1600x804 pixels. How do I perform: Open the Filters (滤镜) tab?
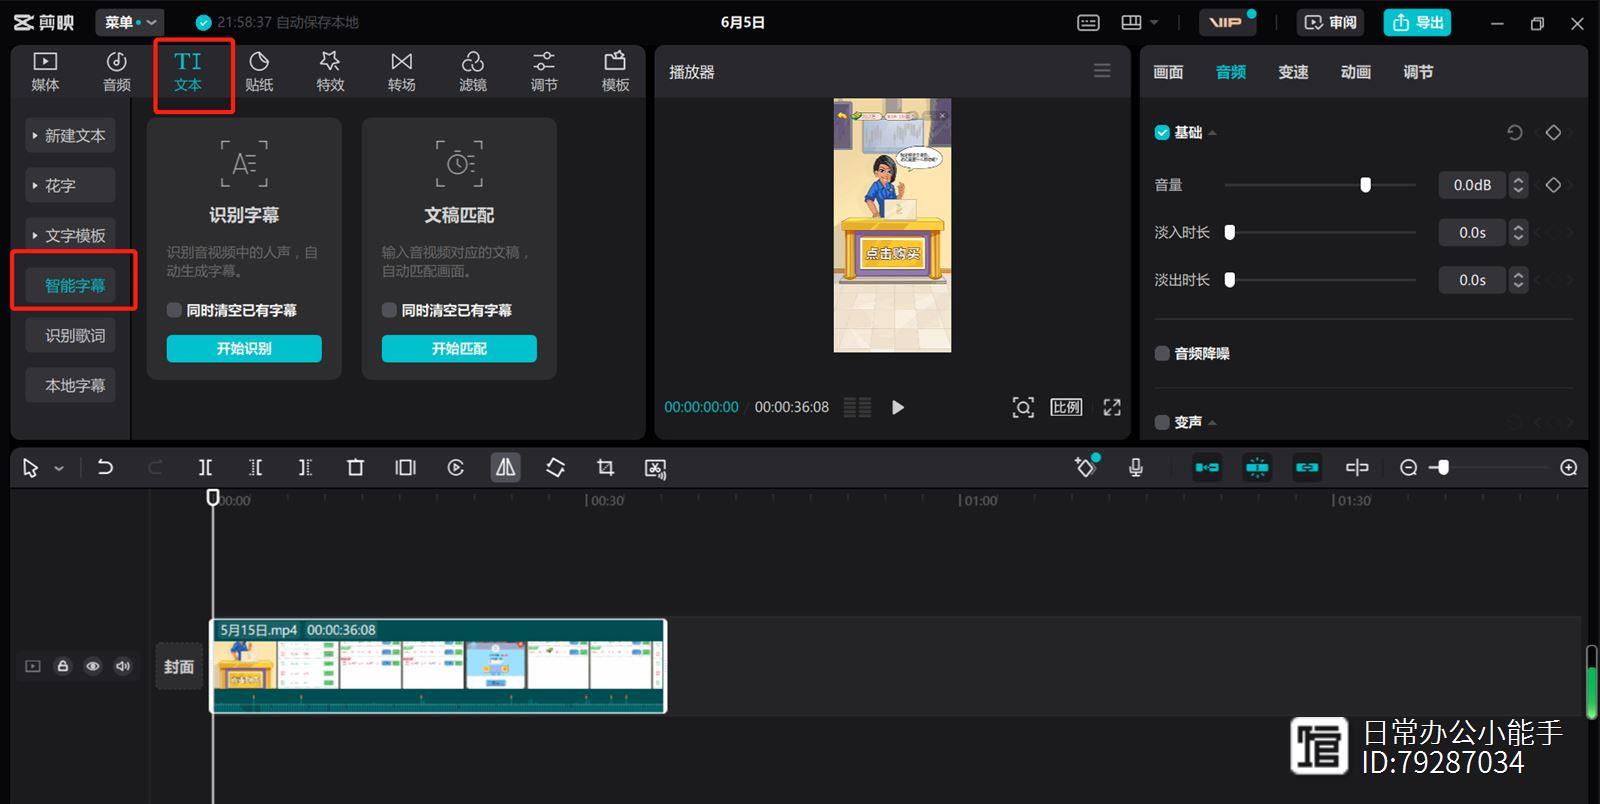[473, 72]
